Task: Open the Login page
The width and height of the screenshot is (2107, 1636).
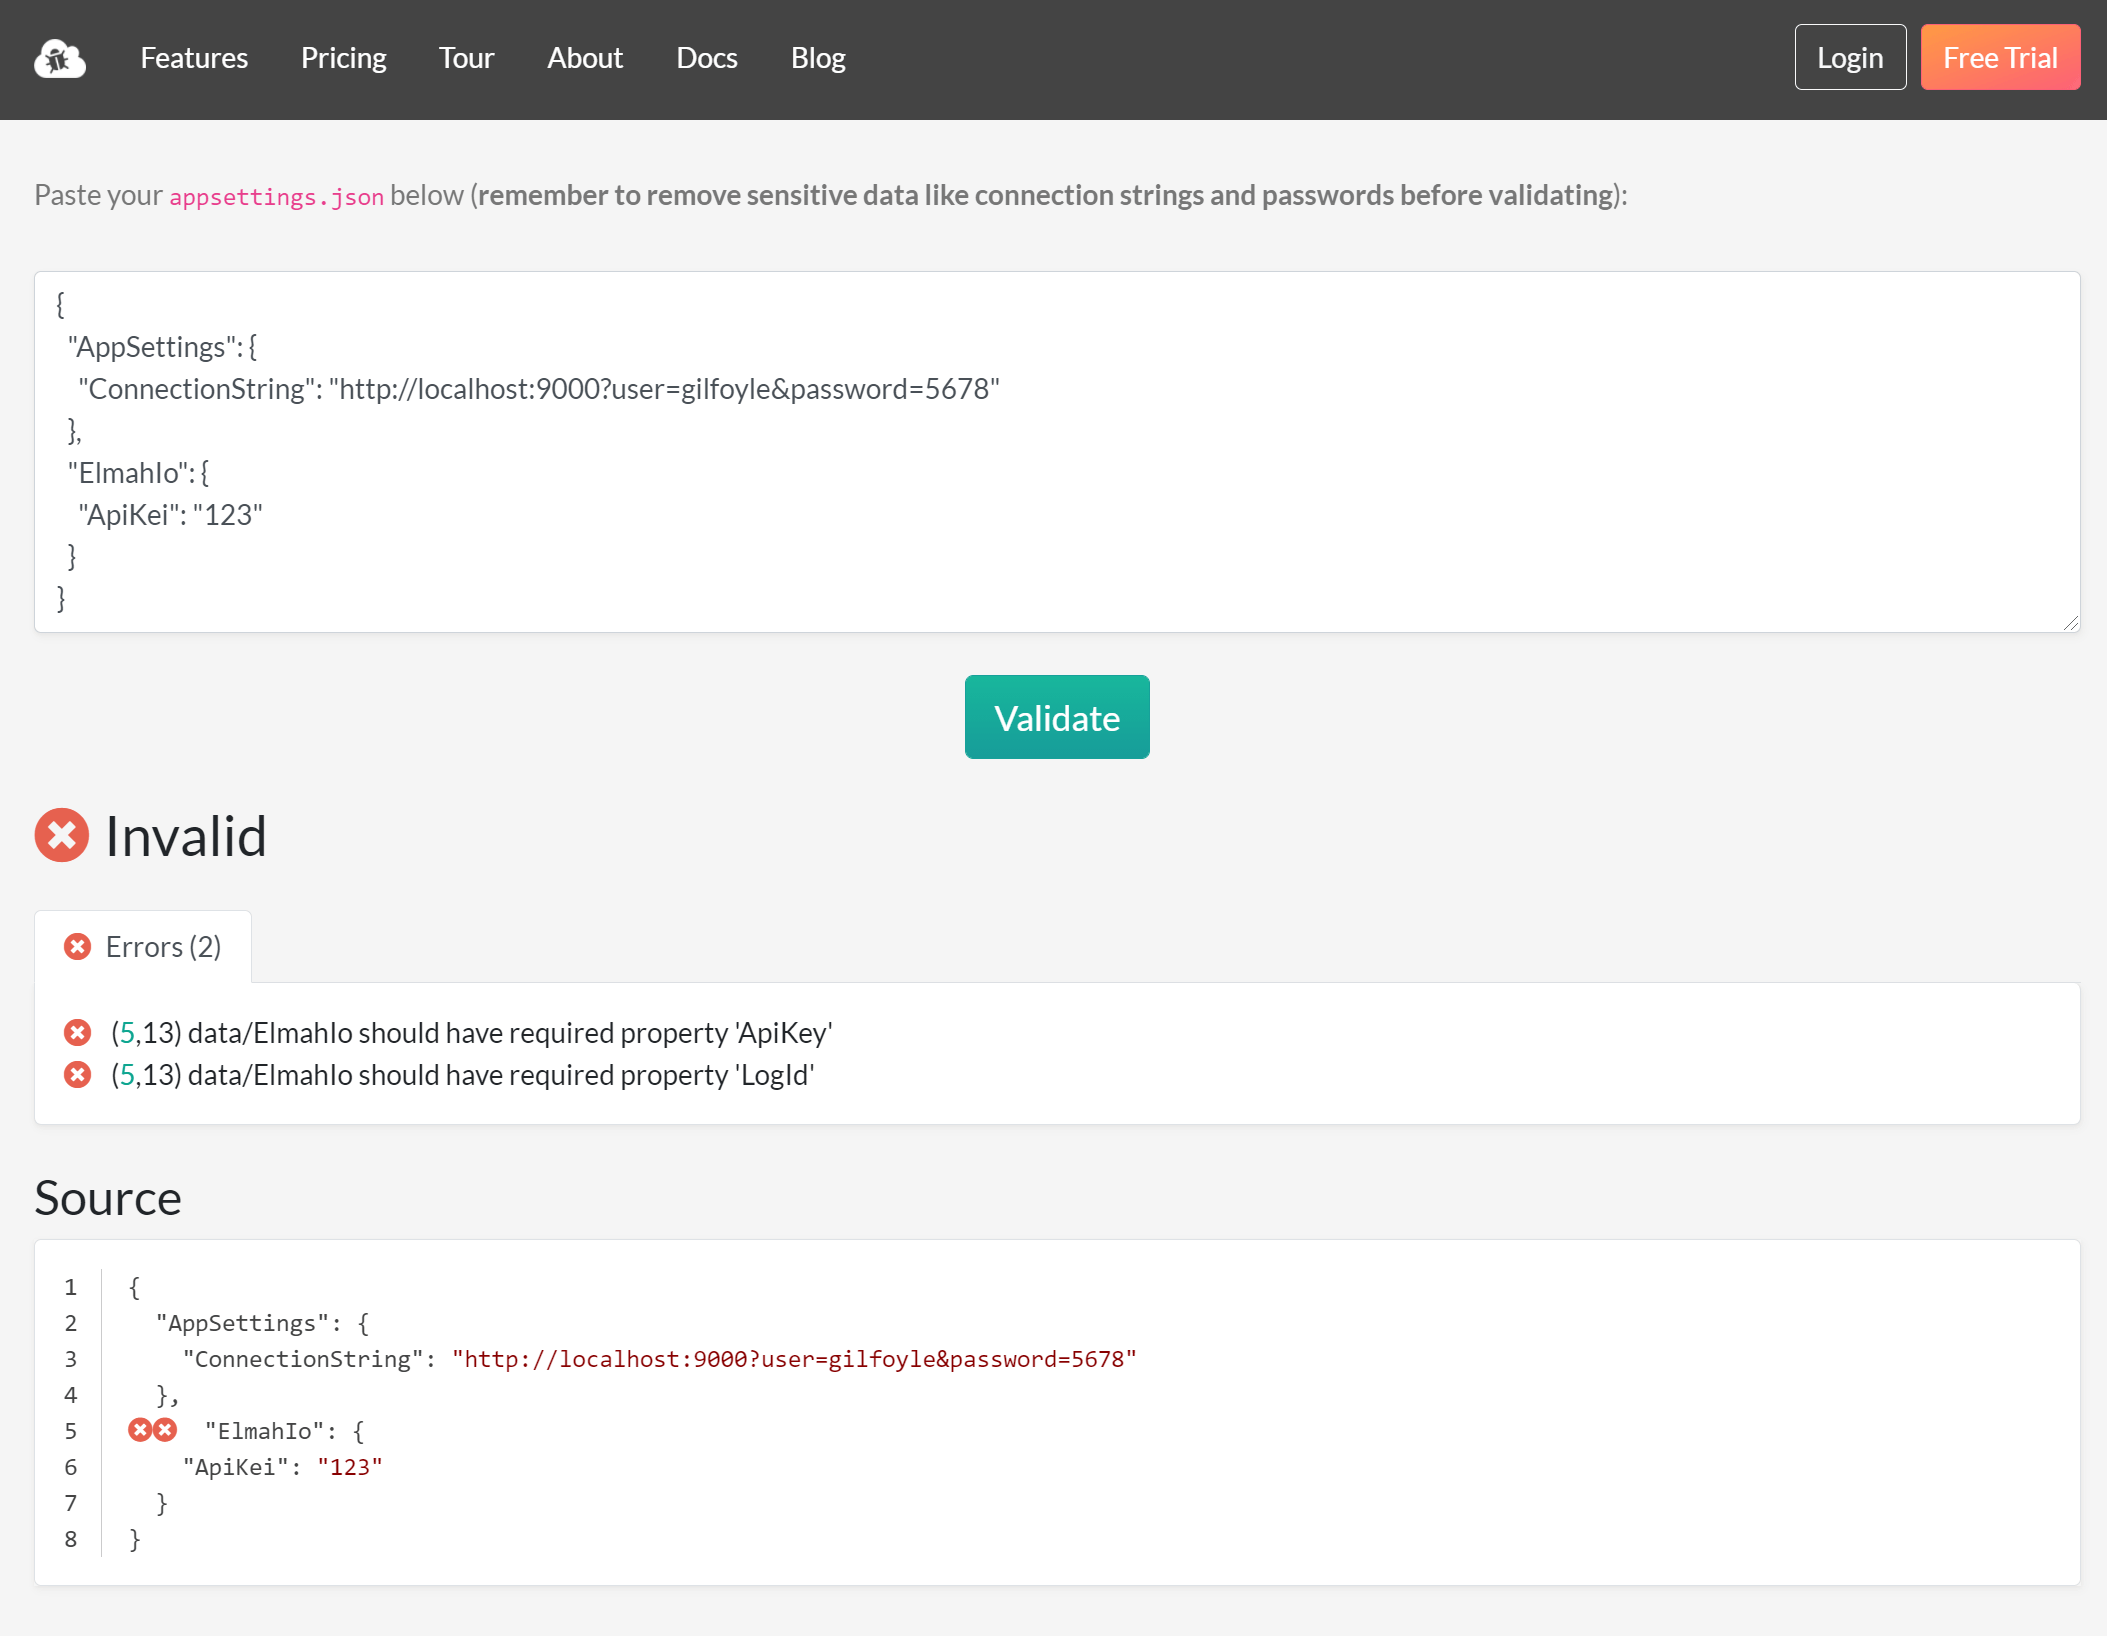Action: click(x=1849, y=57)
